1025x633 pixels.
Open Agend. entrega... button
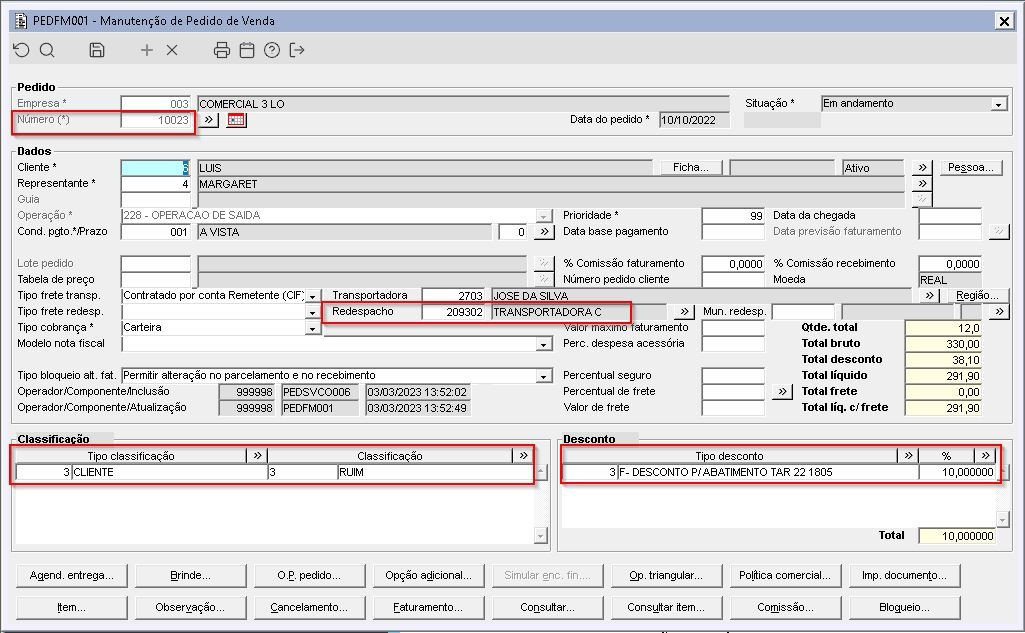coord(72,575)
